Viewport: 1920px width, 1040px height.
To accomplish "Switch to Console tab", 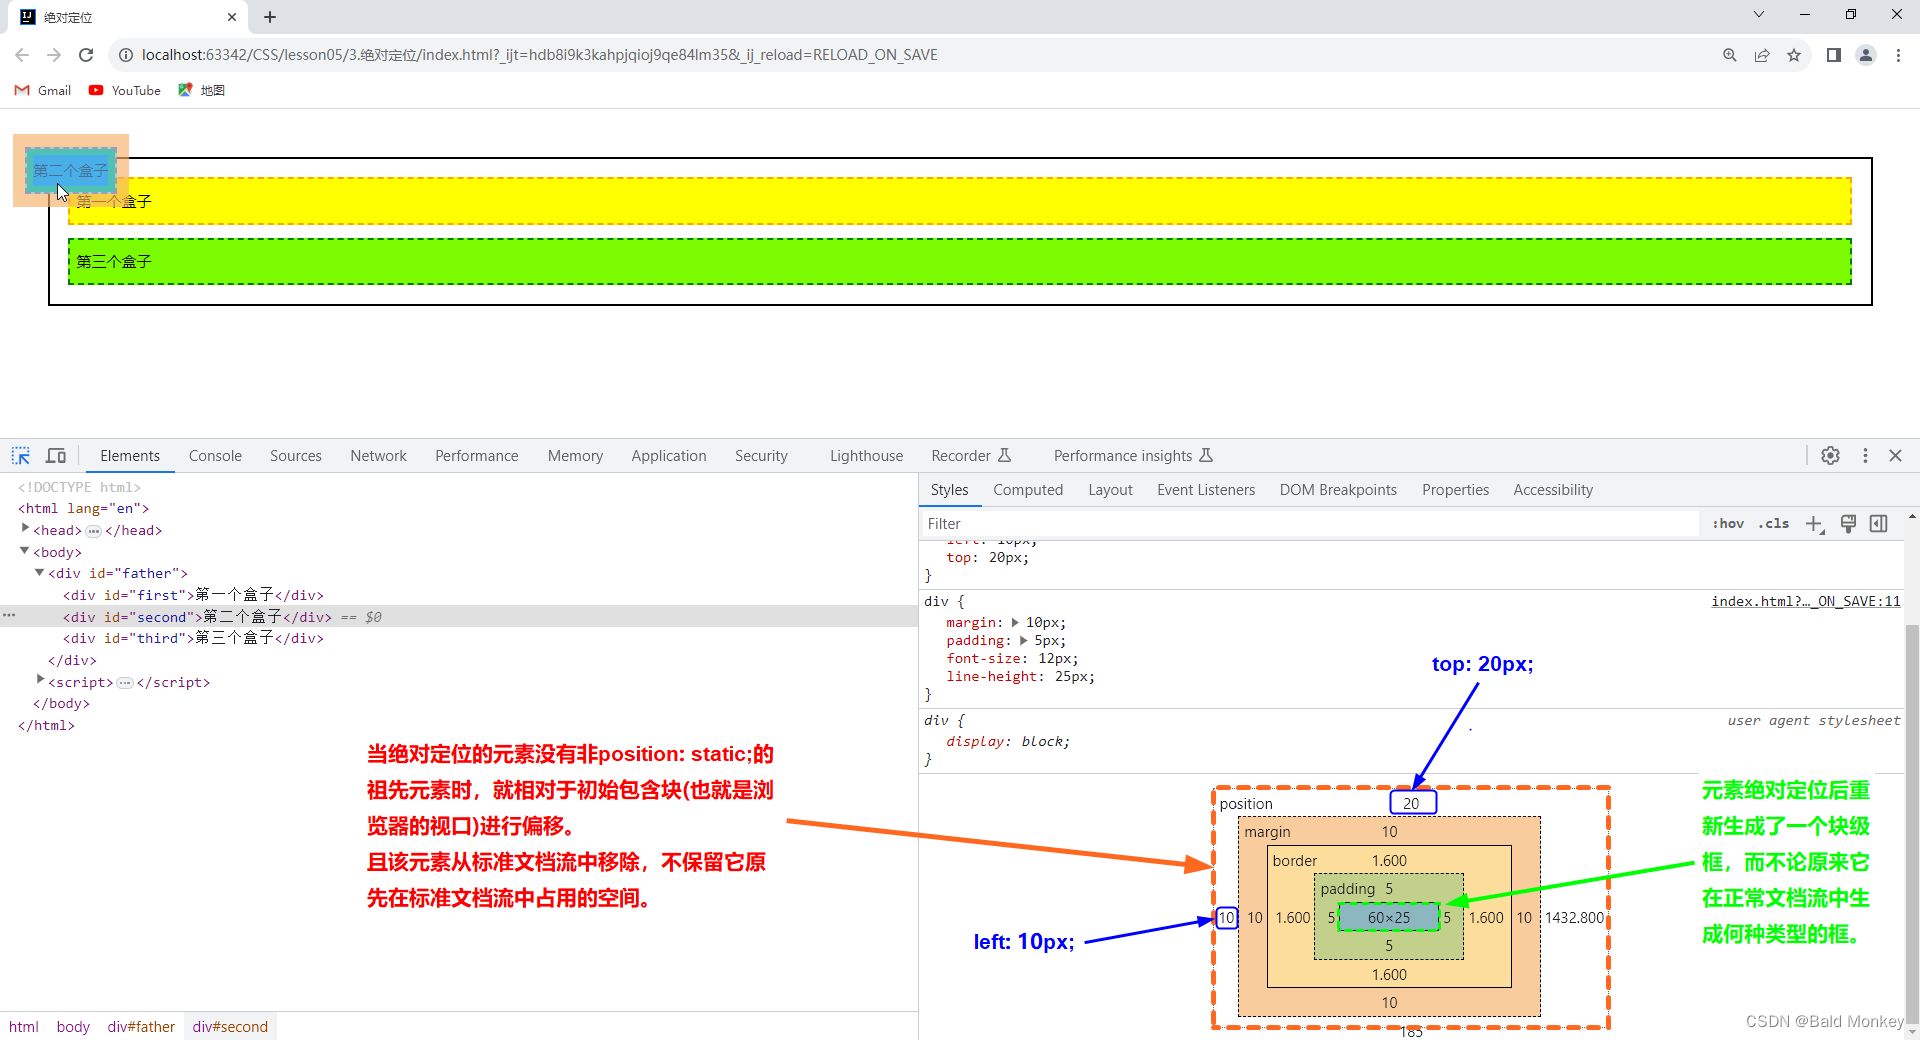I will pyautogui.click(x=215, y=456).
